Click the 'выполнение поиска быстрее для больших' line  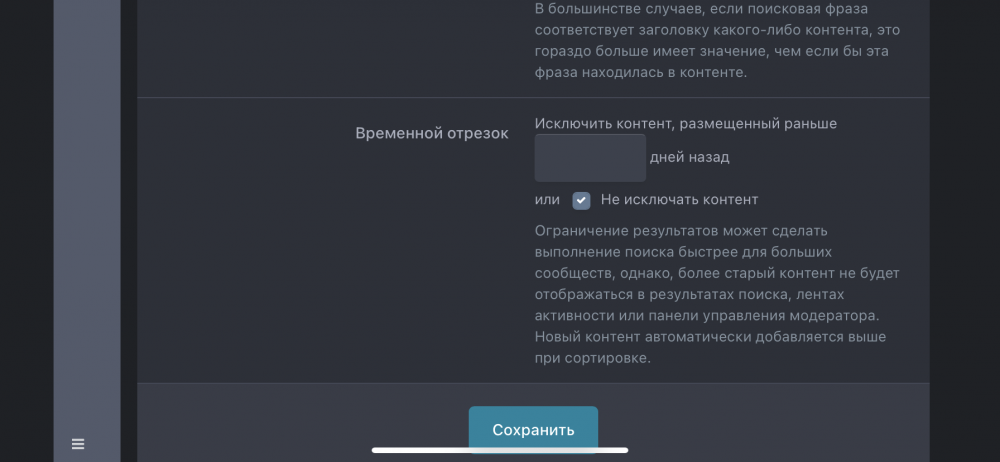tap(683, 252)
